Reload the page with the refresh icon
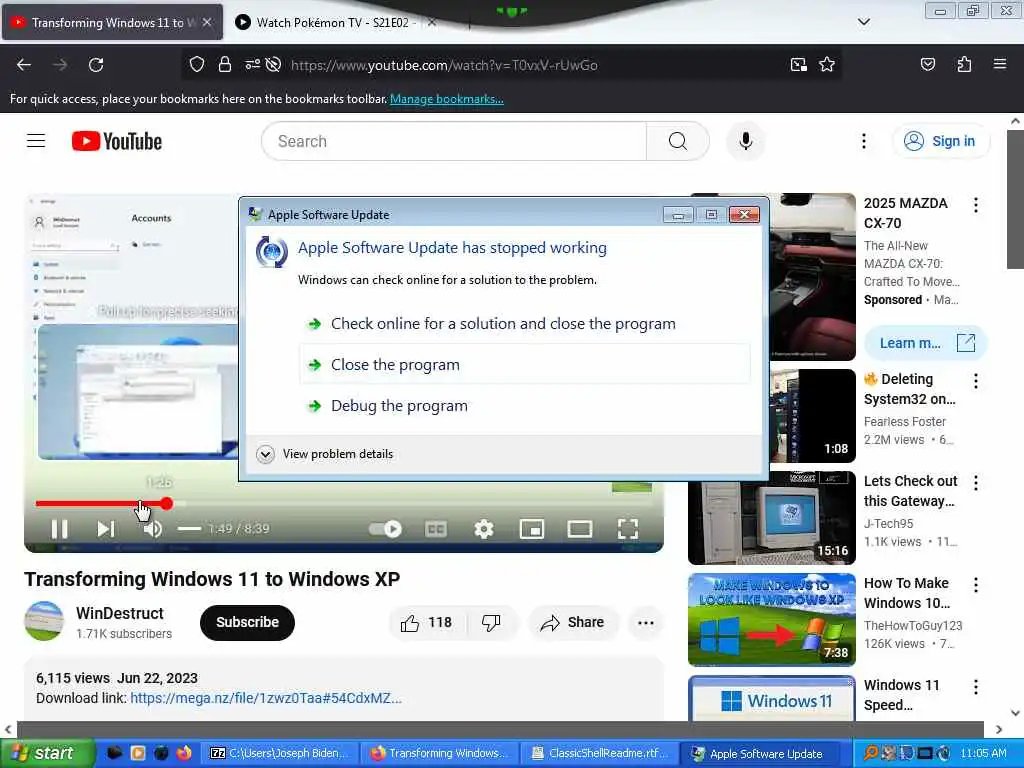 click(x=96, y=65)
